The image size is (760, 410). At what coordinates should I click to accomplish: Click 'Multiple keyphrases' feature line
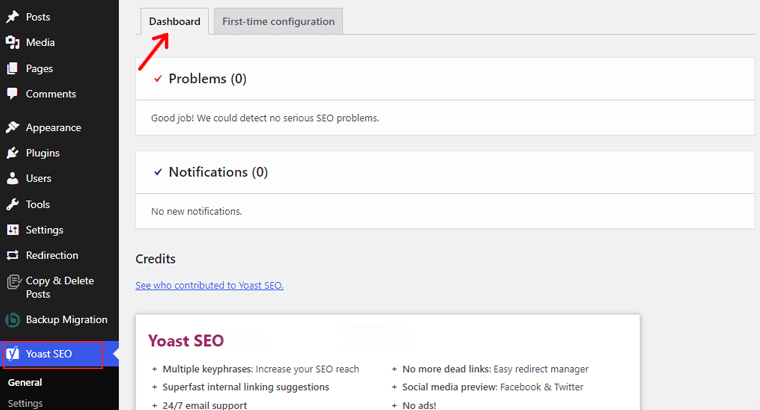[x=261, y=369]
